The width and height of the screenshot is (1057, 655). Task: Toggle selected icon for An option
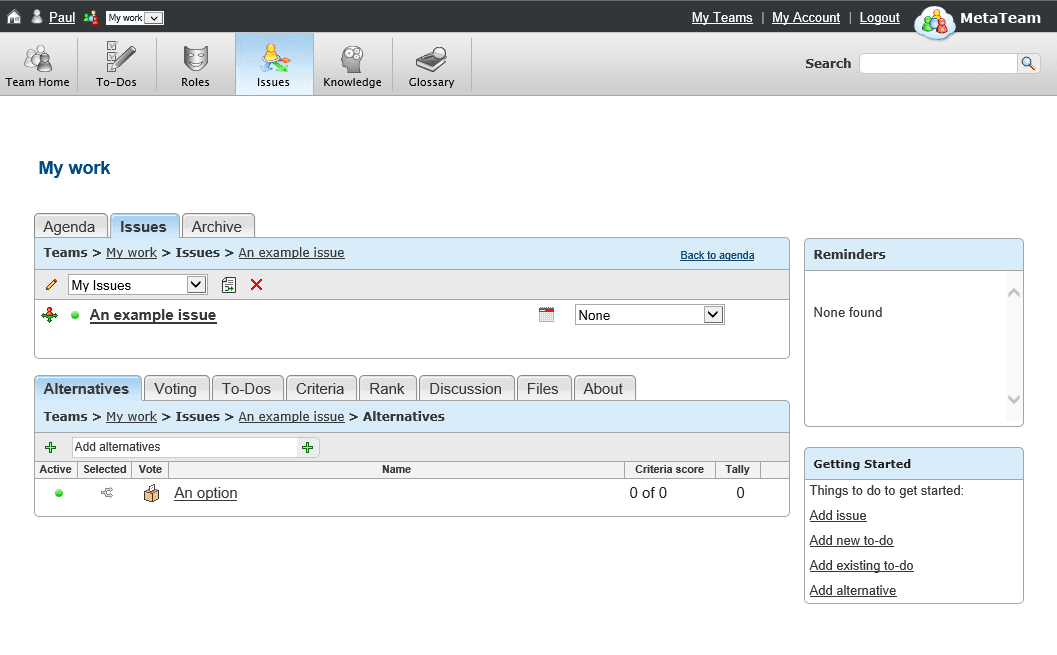(x=107, y=493)
